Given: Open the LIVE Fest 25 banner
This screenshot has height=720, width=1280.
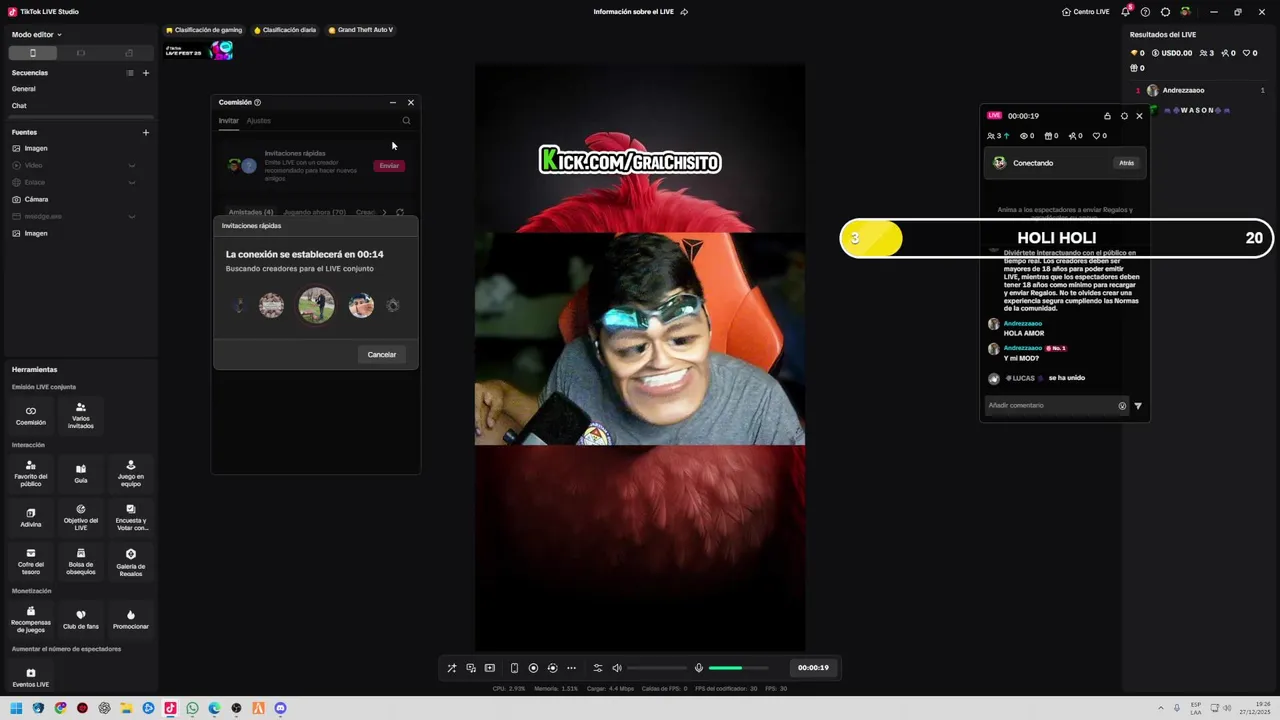Looking at the screenshot, I should (x=199, y=50).
